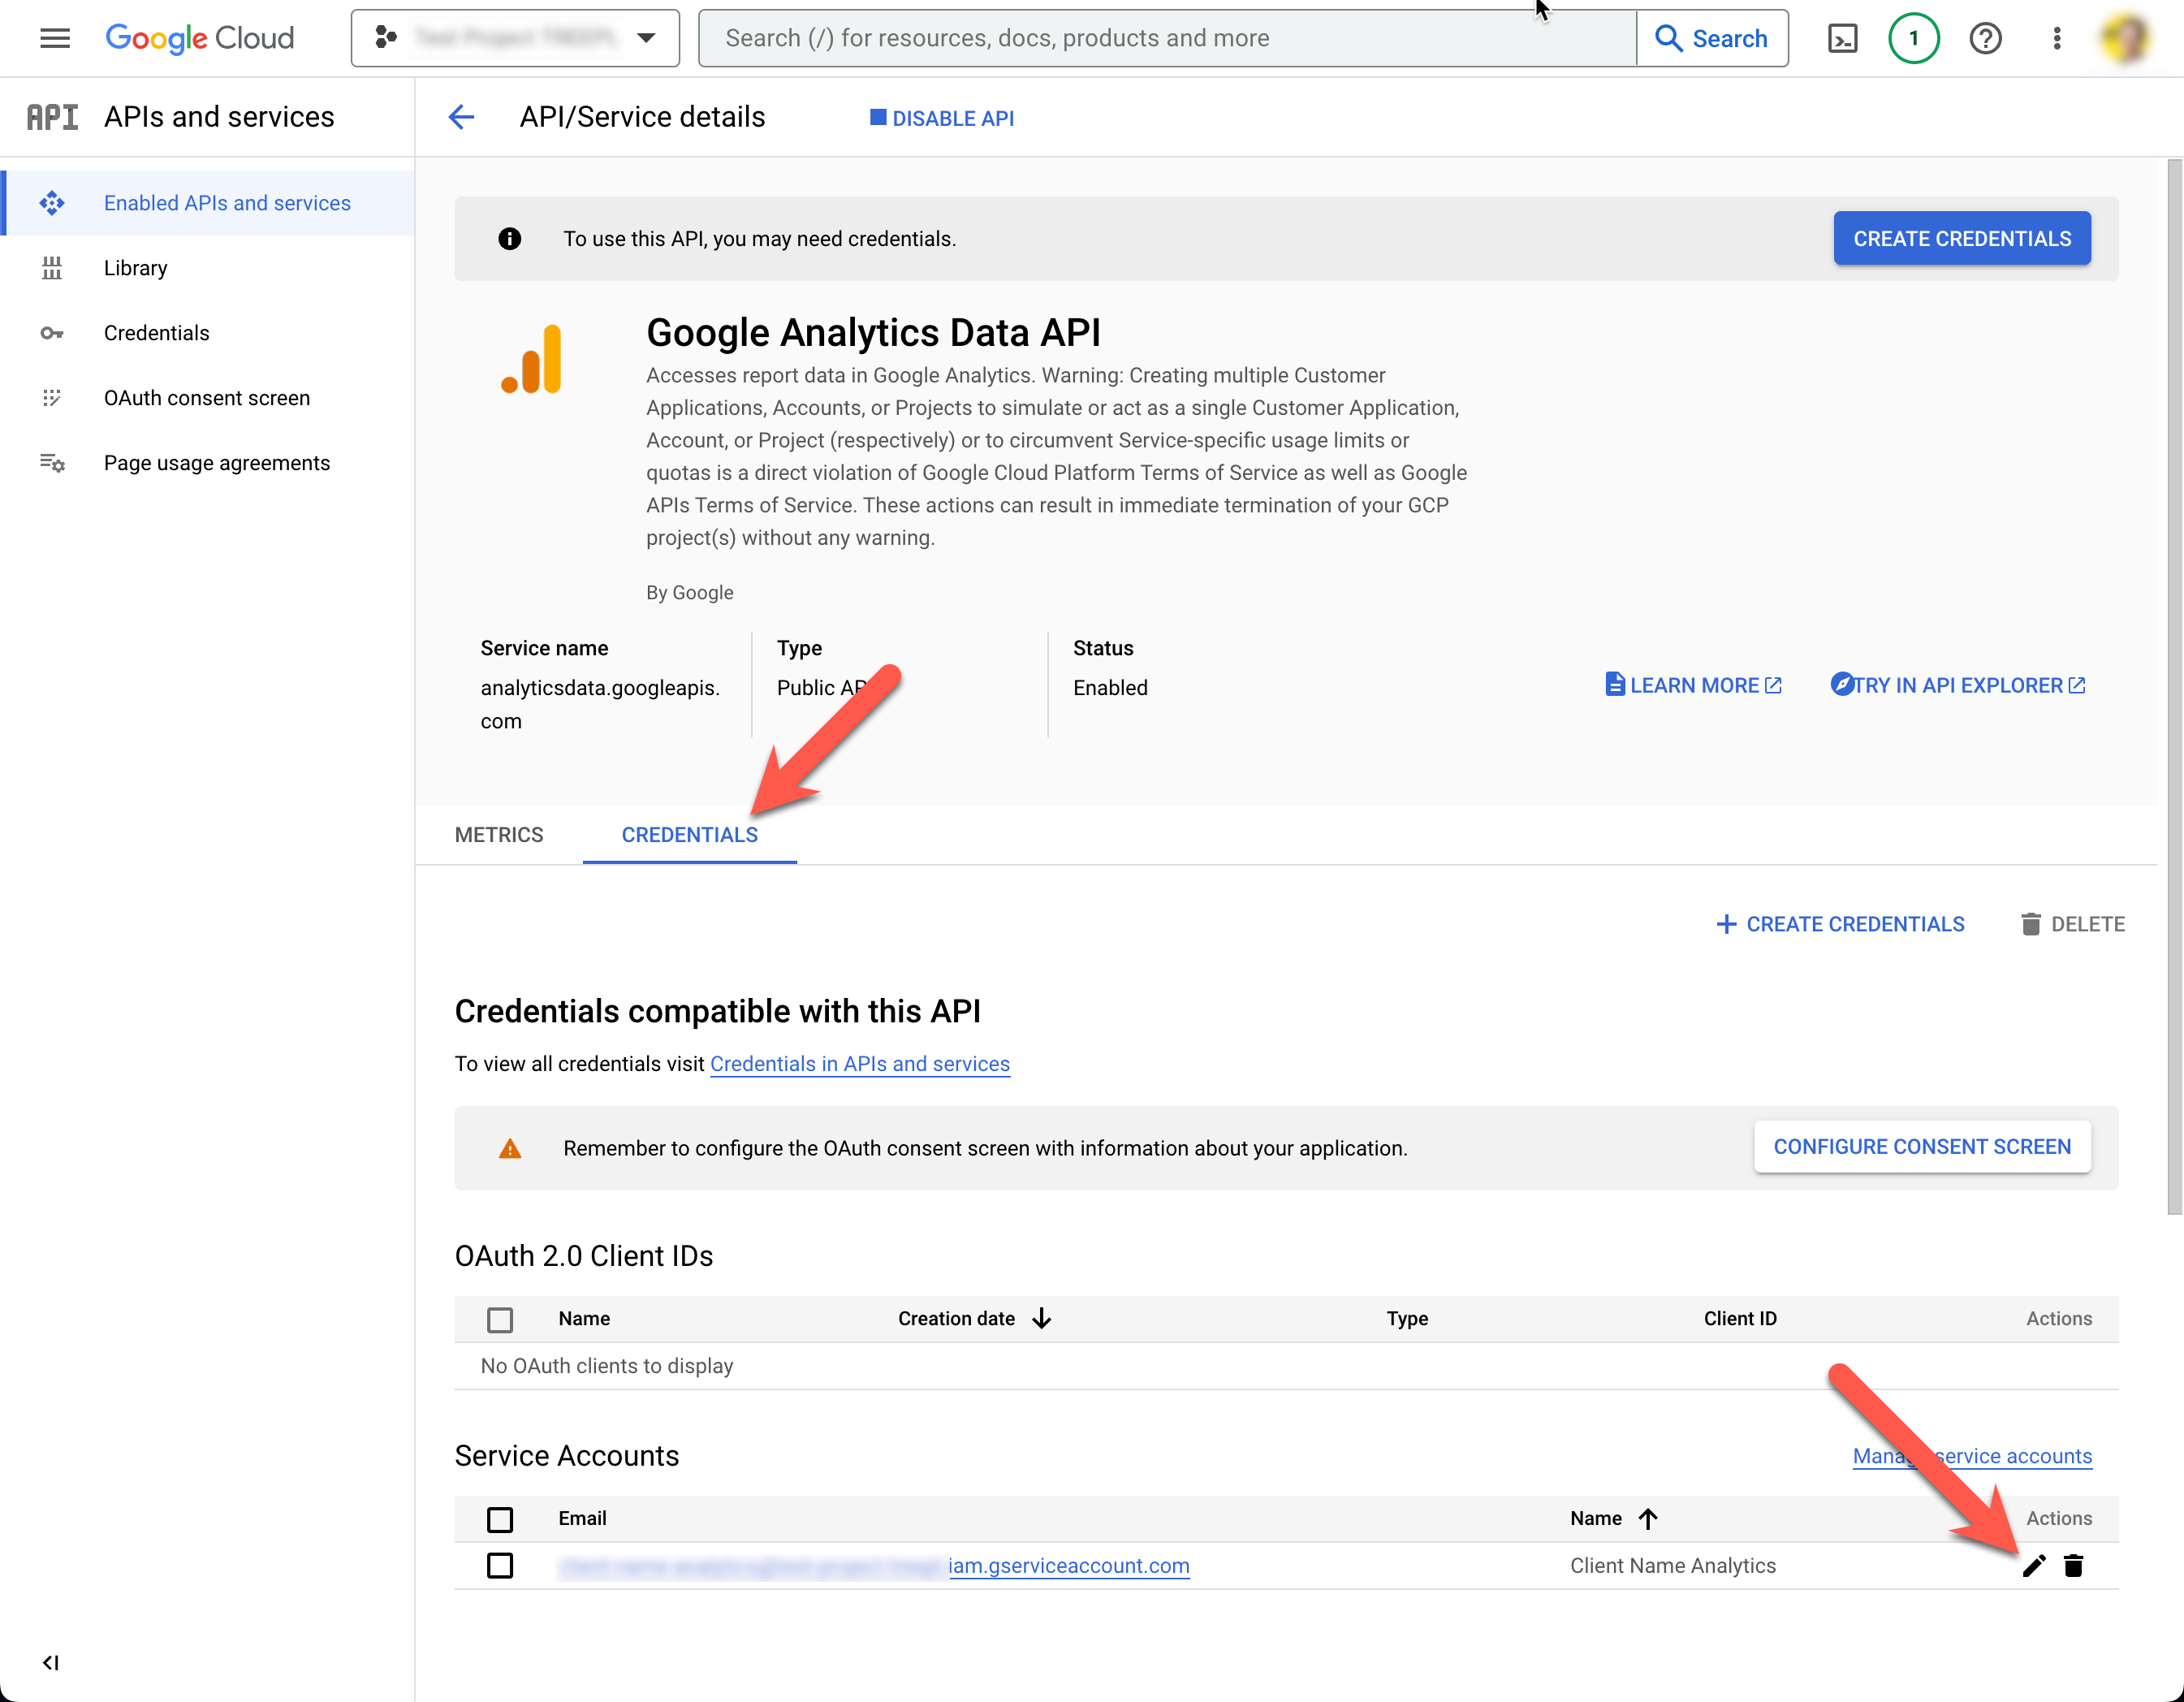Open the iam.gserviceaccount.com email link
The width and height of the screenshot is (2184, 1702).
point(1069,1566)
